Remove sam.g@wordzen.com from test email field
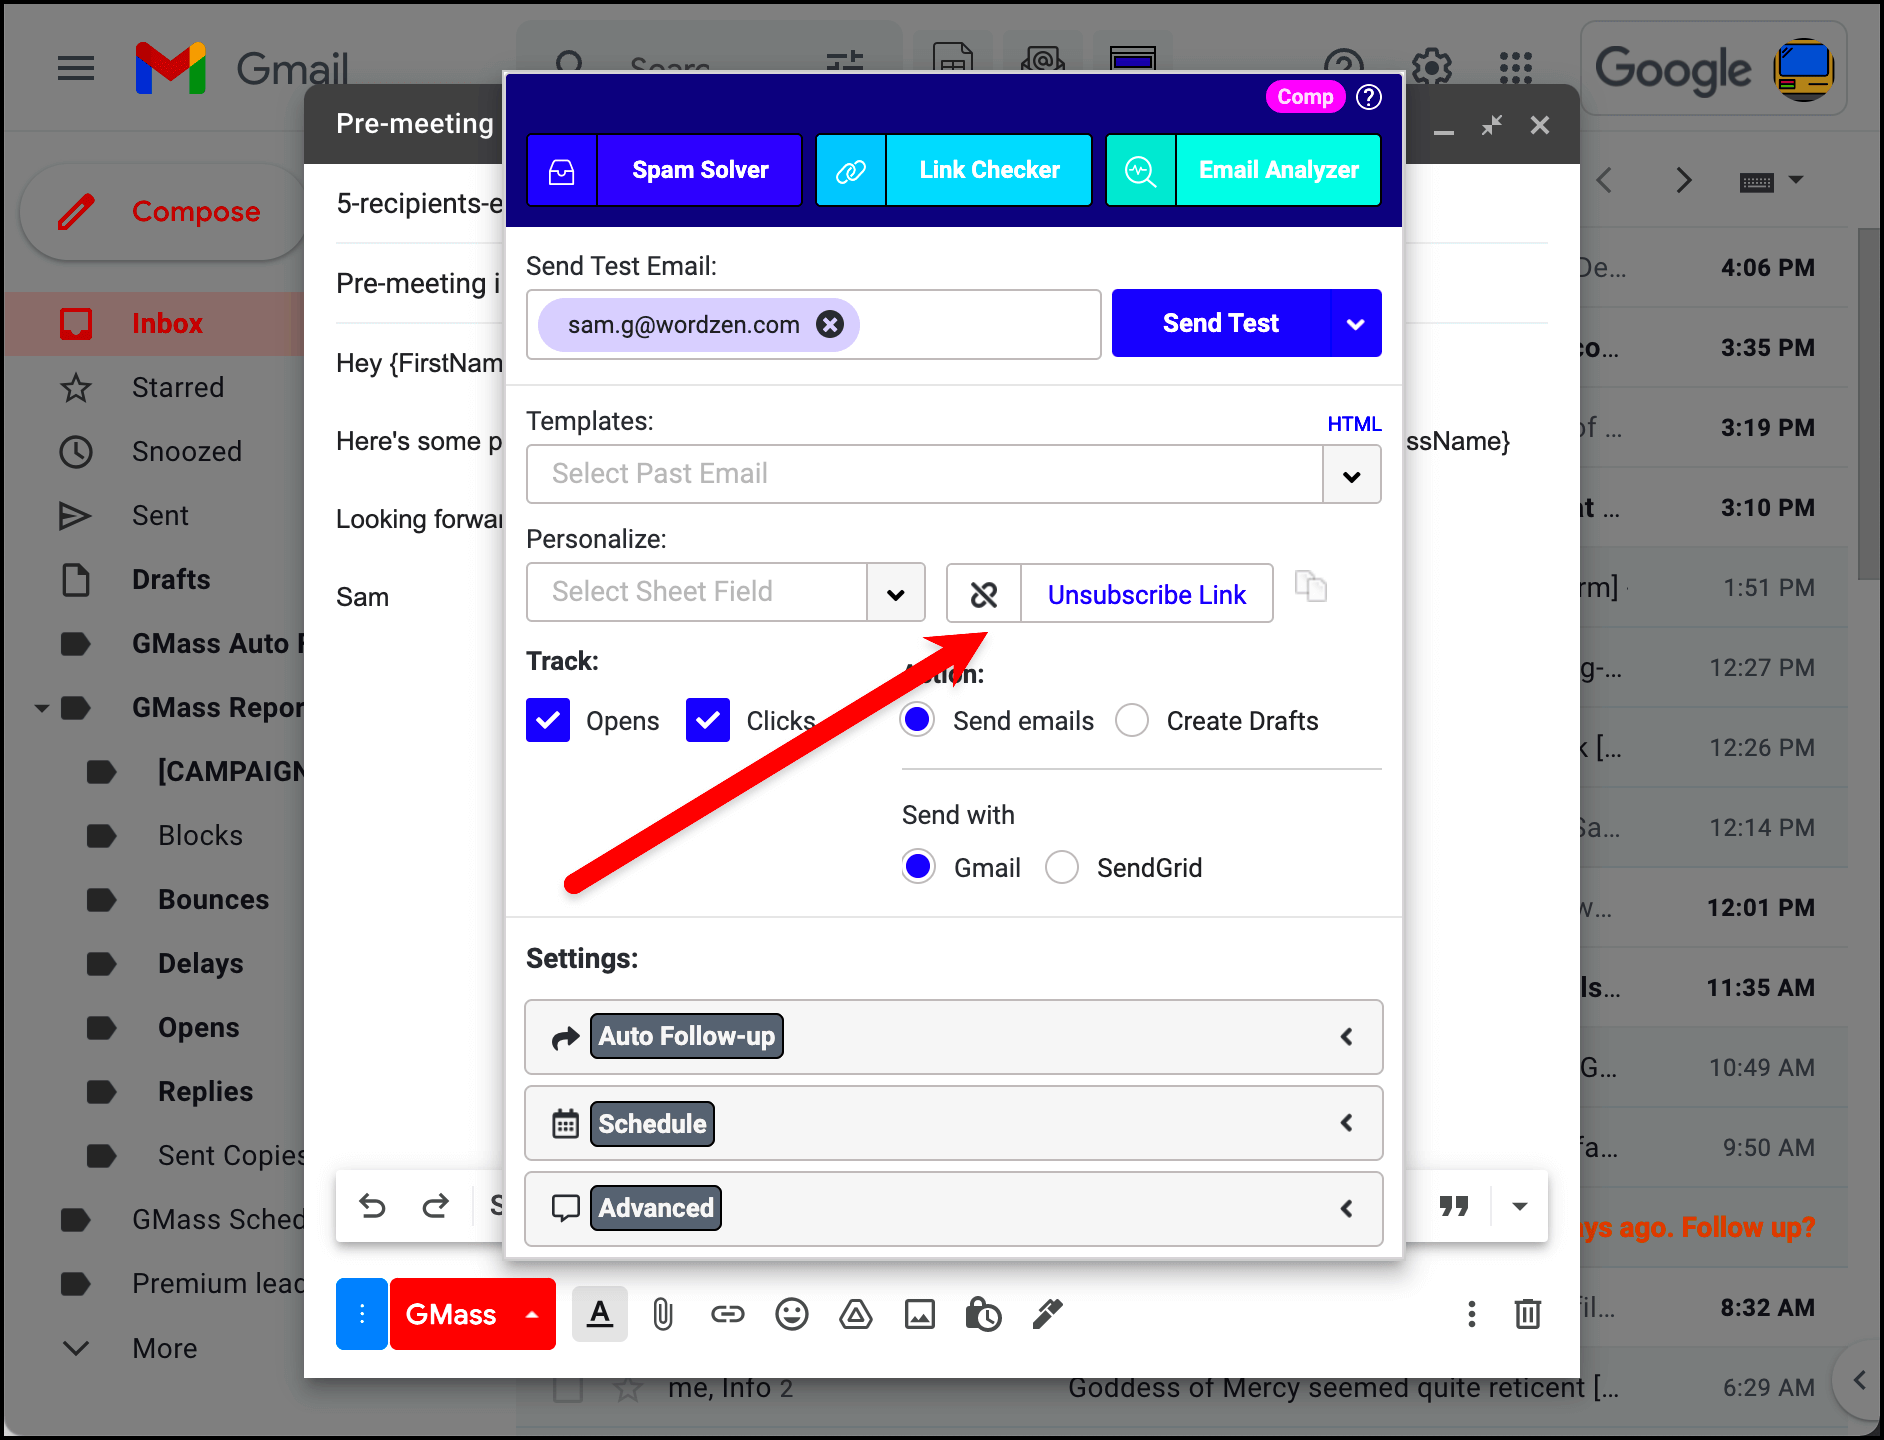 click(830, 324)
